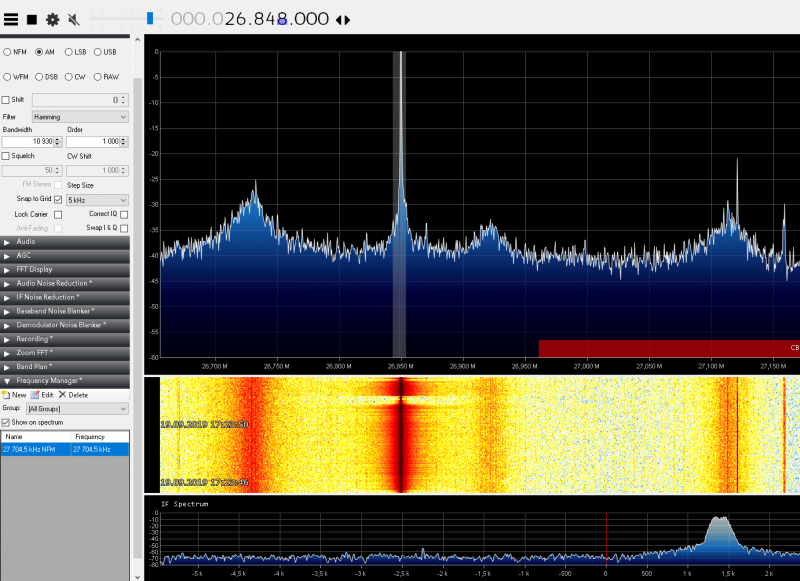Enable the Lock Carrier checkbox
The height and width of the screenshot is (581, 800).
pos(58,215)
